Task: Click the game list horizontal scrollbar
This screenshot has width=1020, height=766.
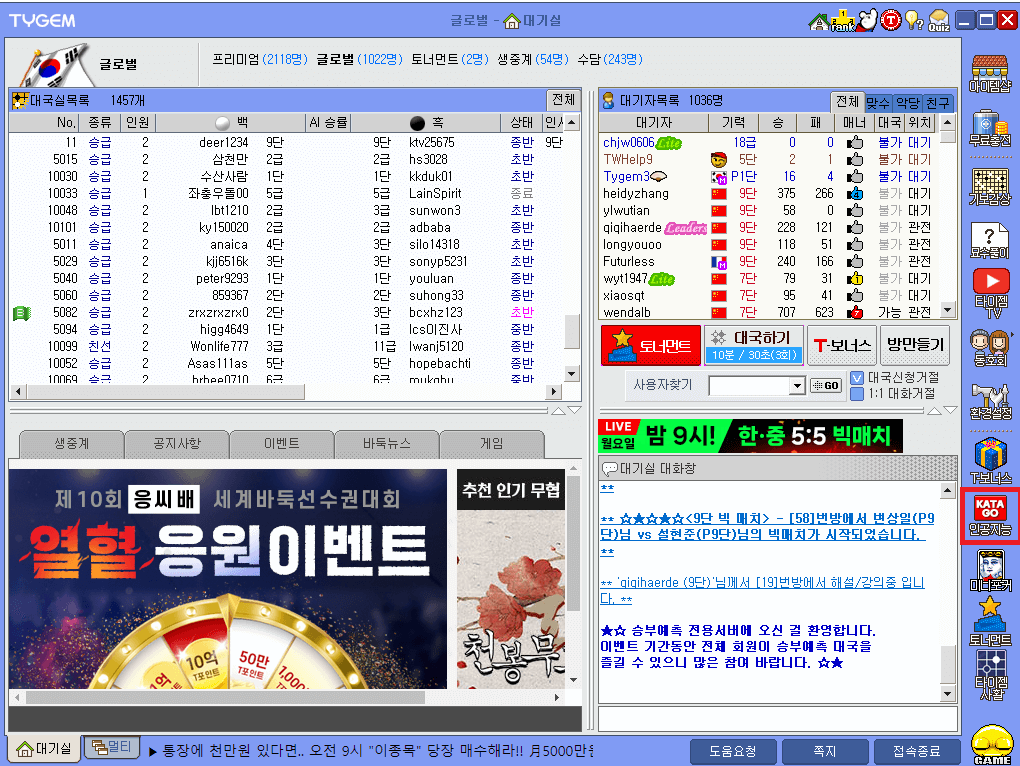Action: (x=167, y=391)
